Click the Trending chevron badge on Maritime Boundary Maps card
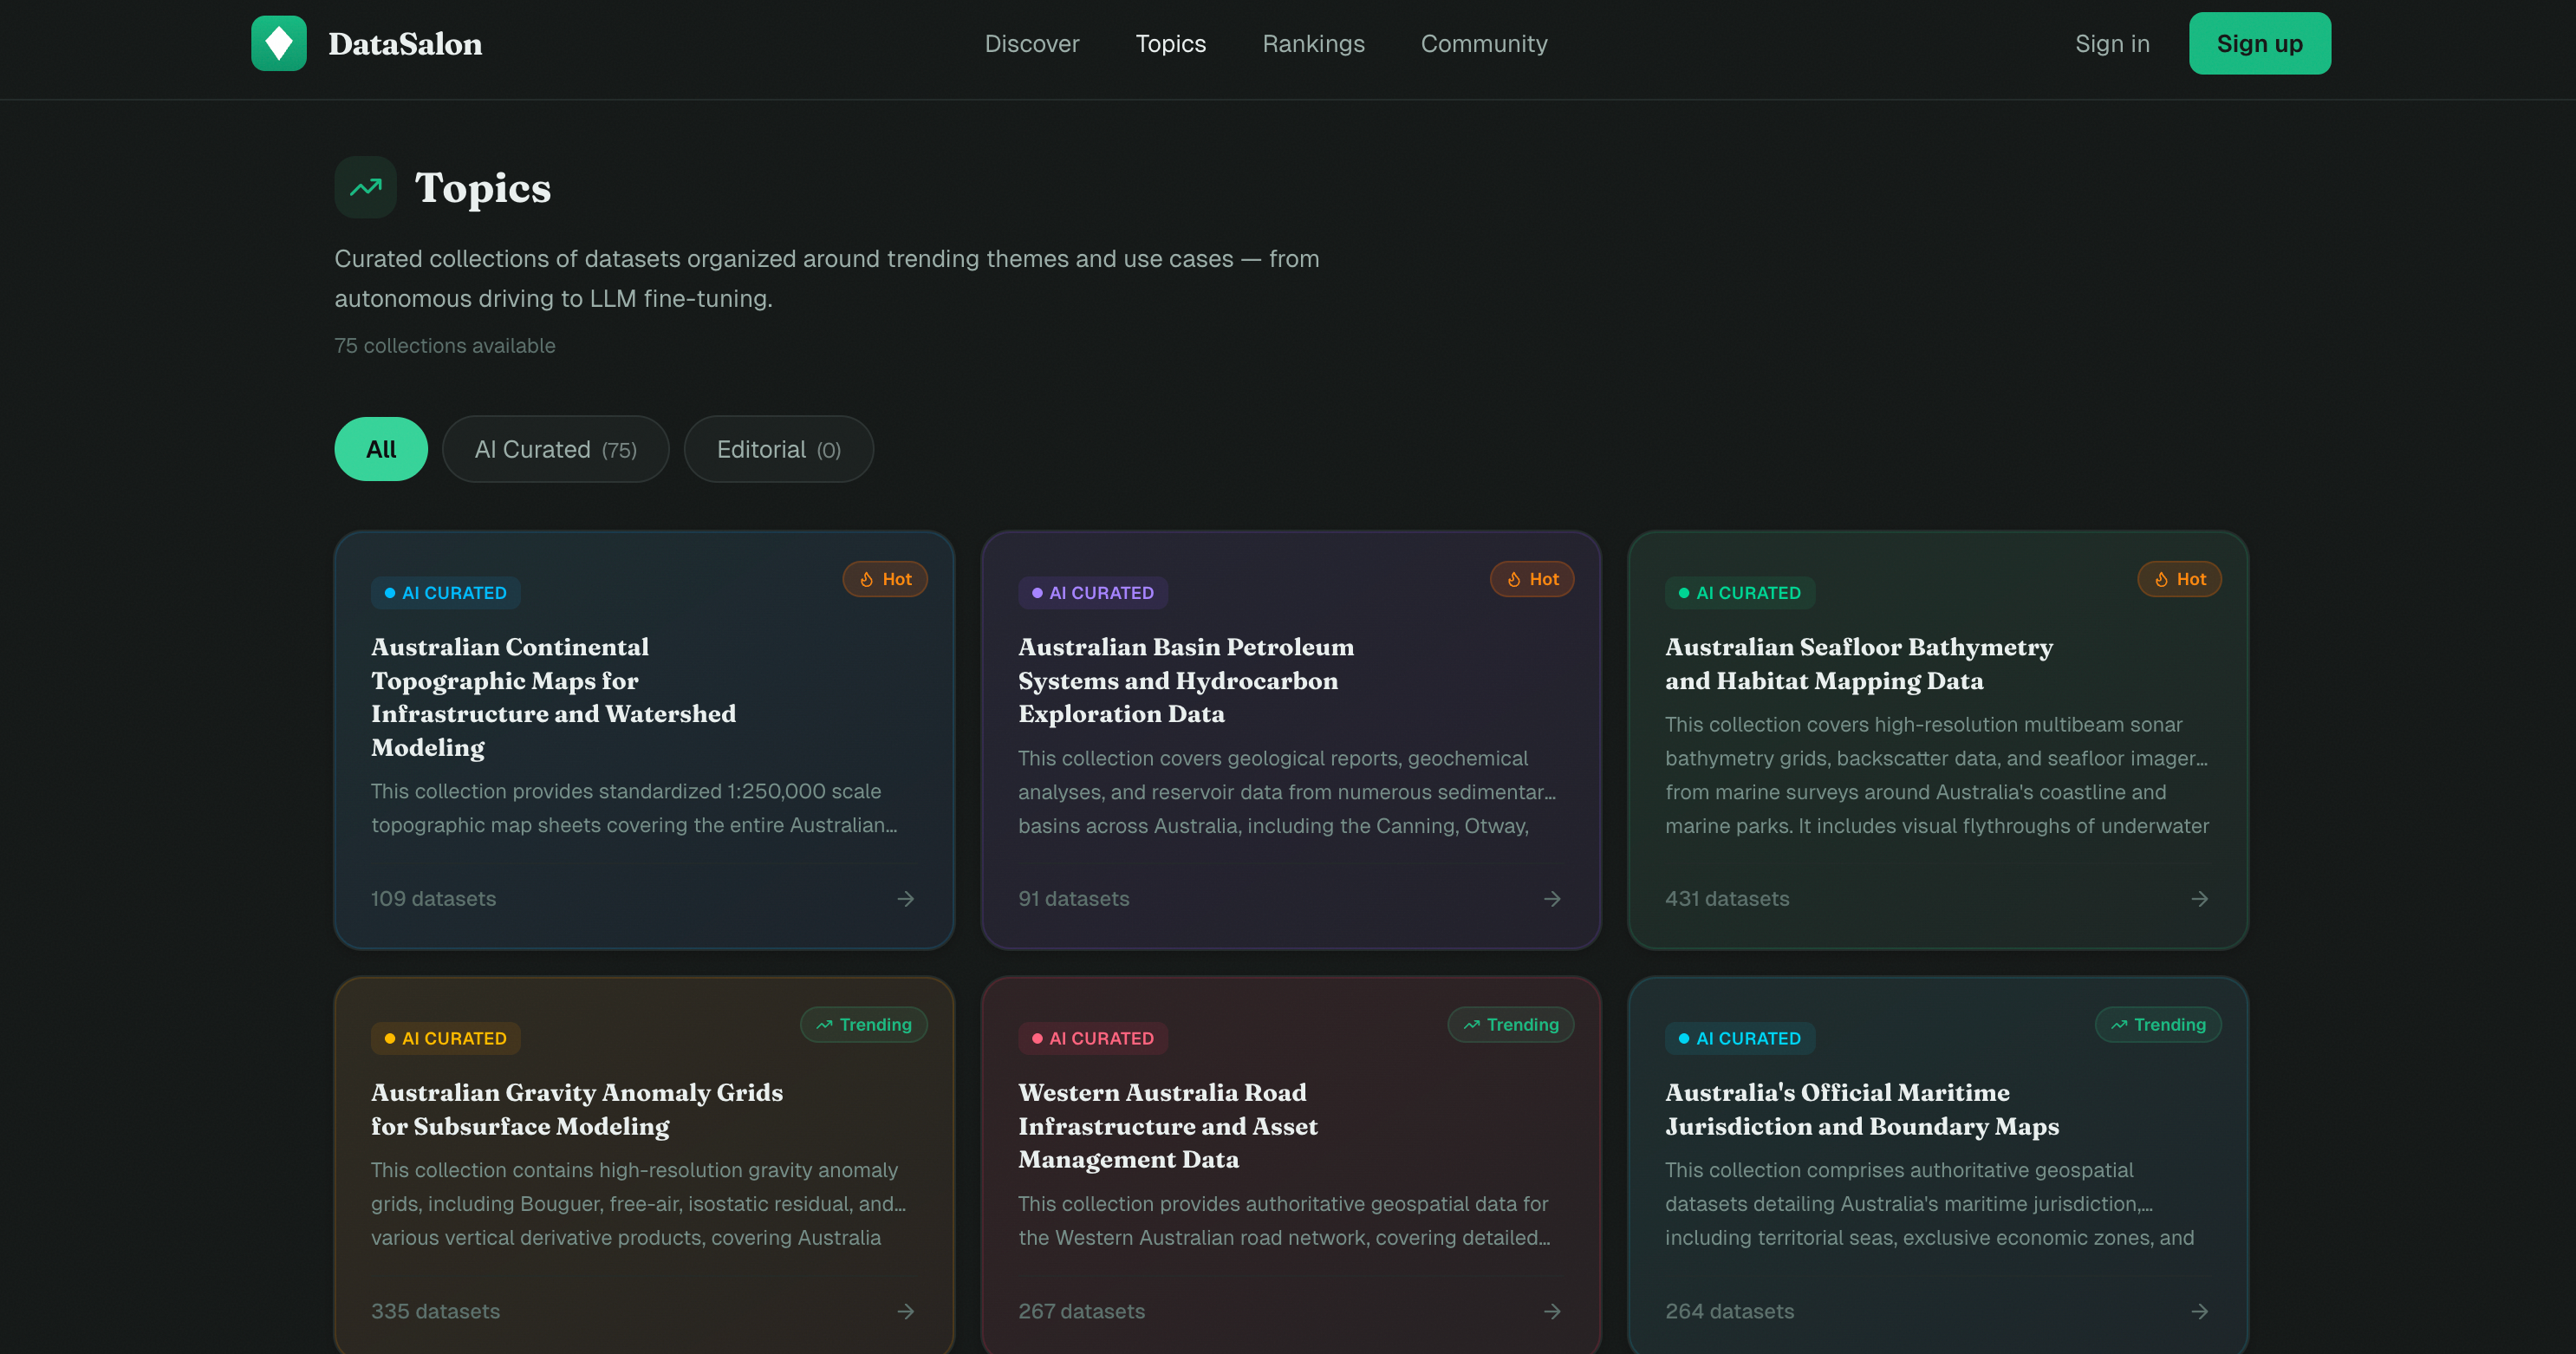Screen dimensions: 2576x1354 2157,1024
